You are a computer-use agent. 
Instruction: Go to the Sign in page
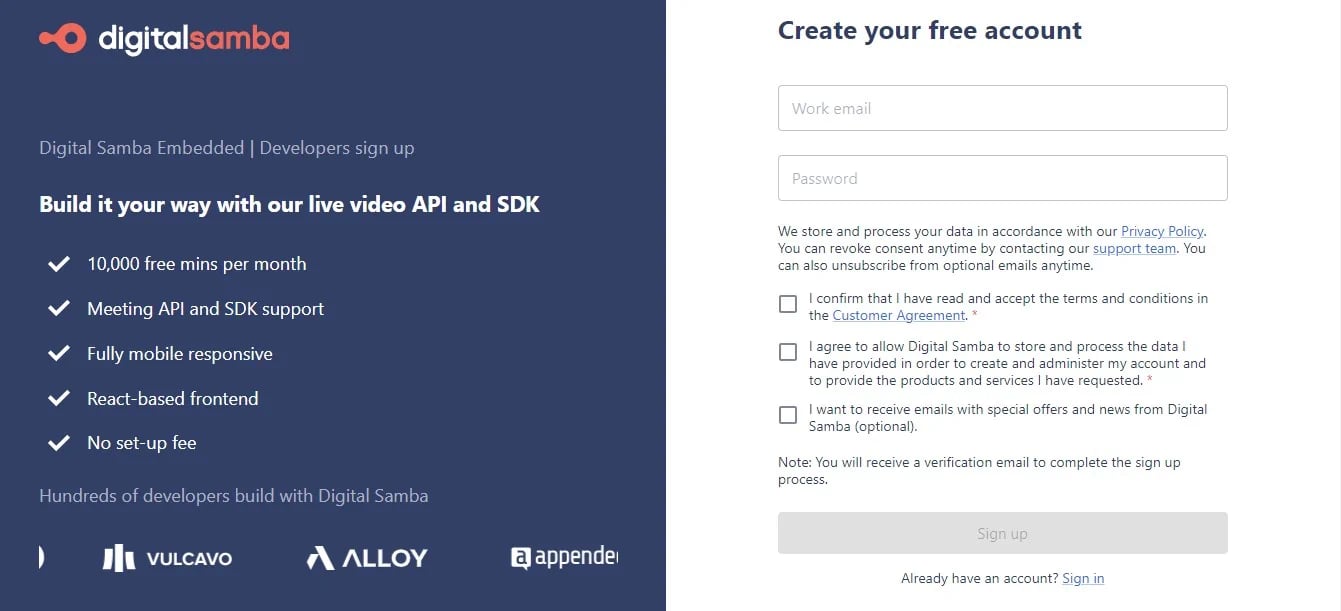pyautogui.click(x=1083, y=578)
